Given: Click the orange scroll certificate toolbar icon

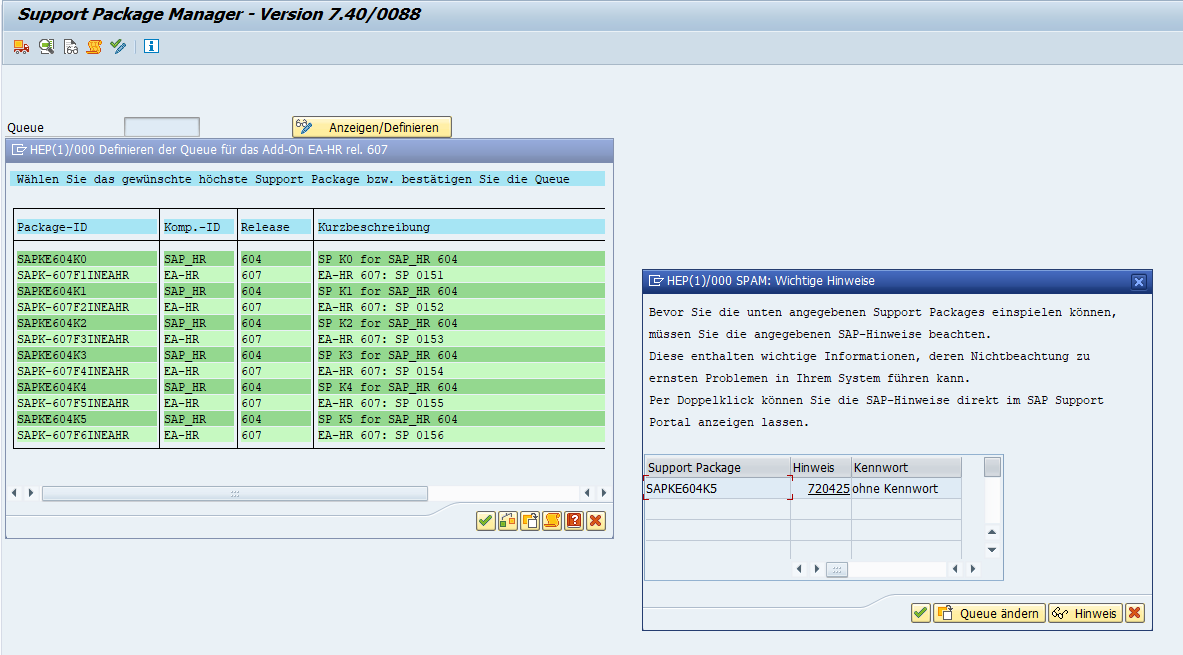Looking at the screenshot, I should coord(94,47).
